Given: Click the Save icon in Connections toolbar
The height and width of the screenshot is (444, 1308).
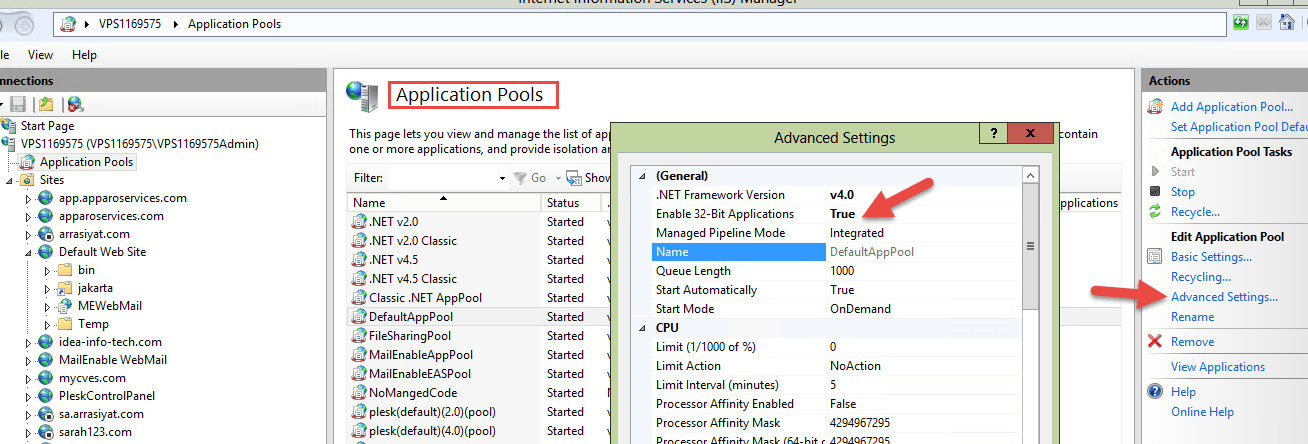Looking at the screenshot, I should [x=18, y=104].
